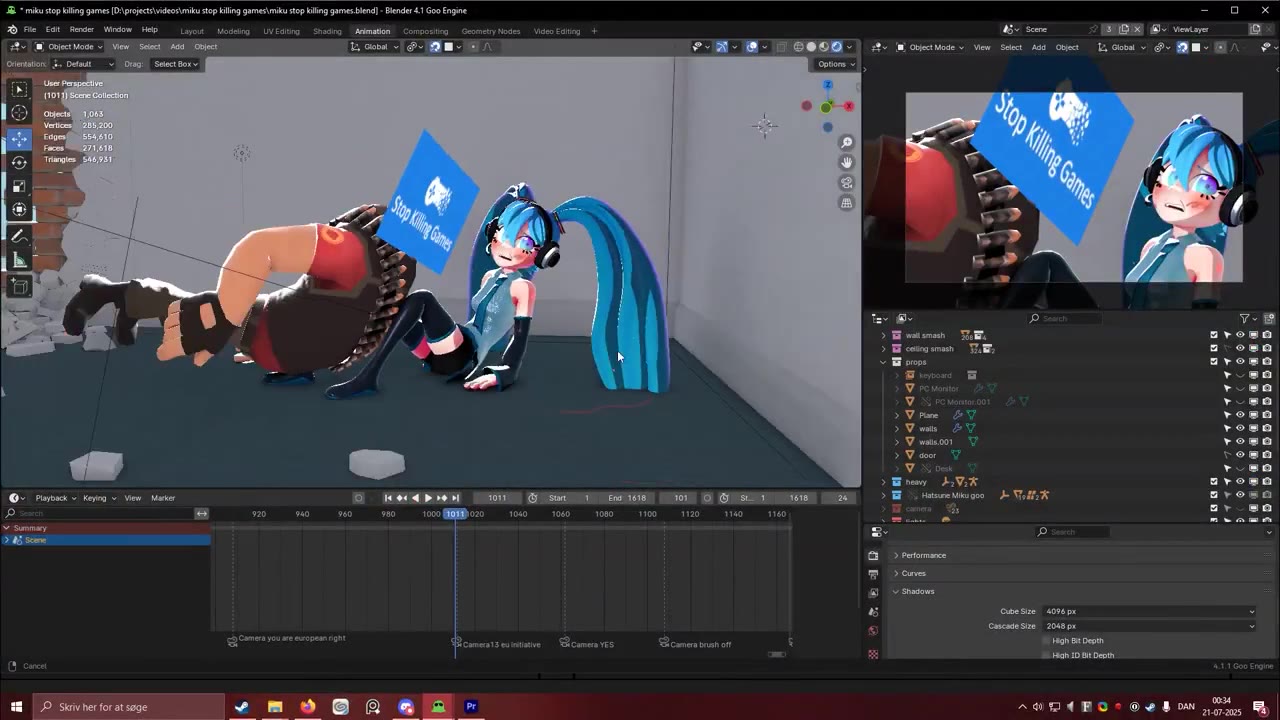Open the Object Mode dropdown in main viewport
Image resolution: width=1280 pixels, height=720 pixels.
click(x=68, y=47)
